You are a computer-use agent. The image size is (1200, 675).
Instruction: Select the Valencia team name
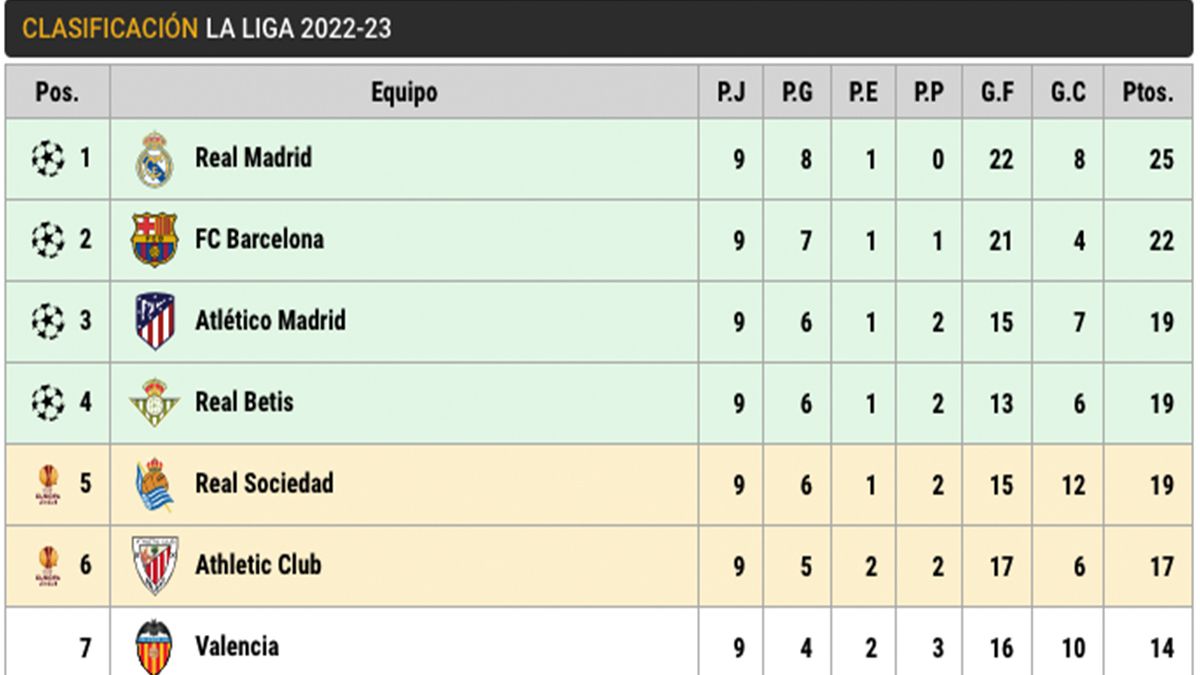pyautogui.click(x=237, y=646)
